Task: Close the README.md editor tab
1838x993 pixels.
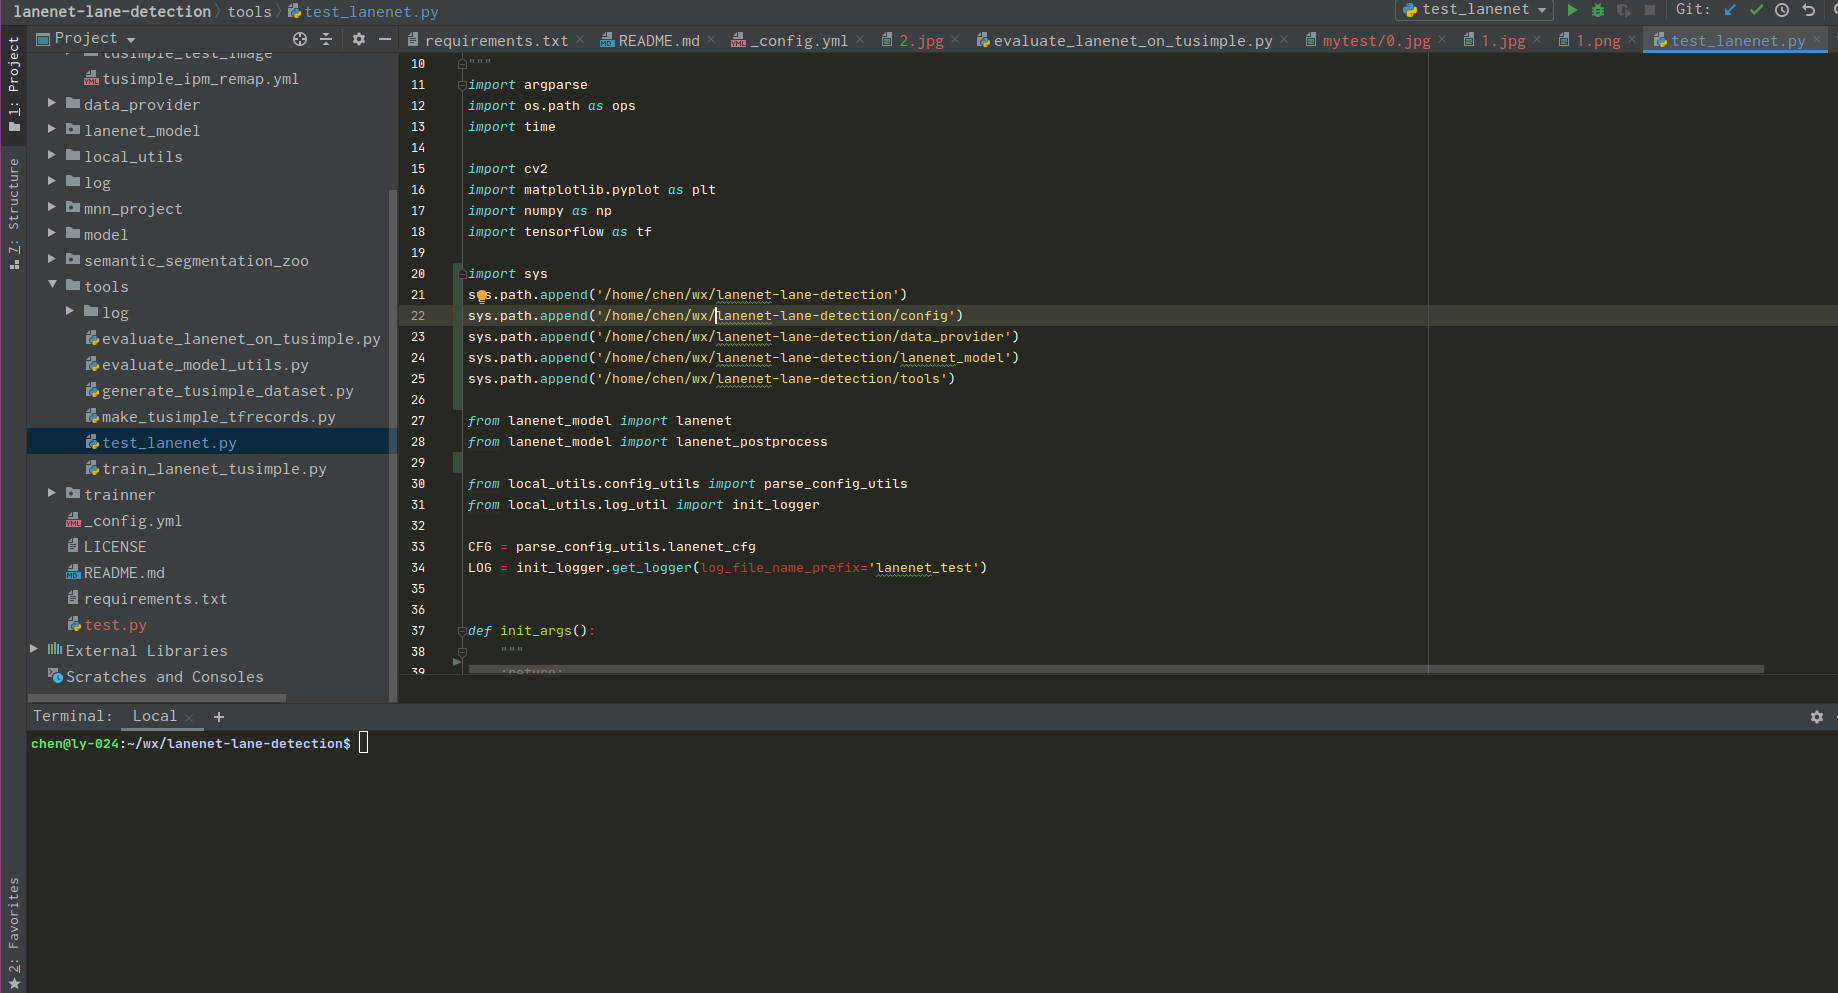Action: pos(711,40)
